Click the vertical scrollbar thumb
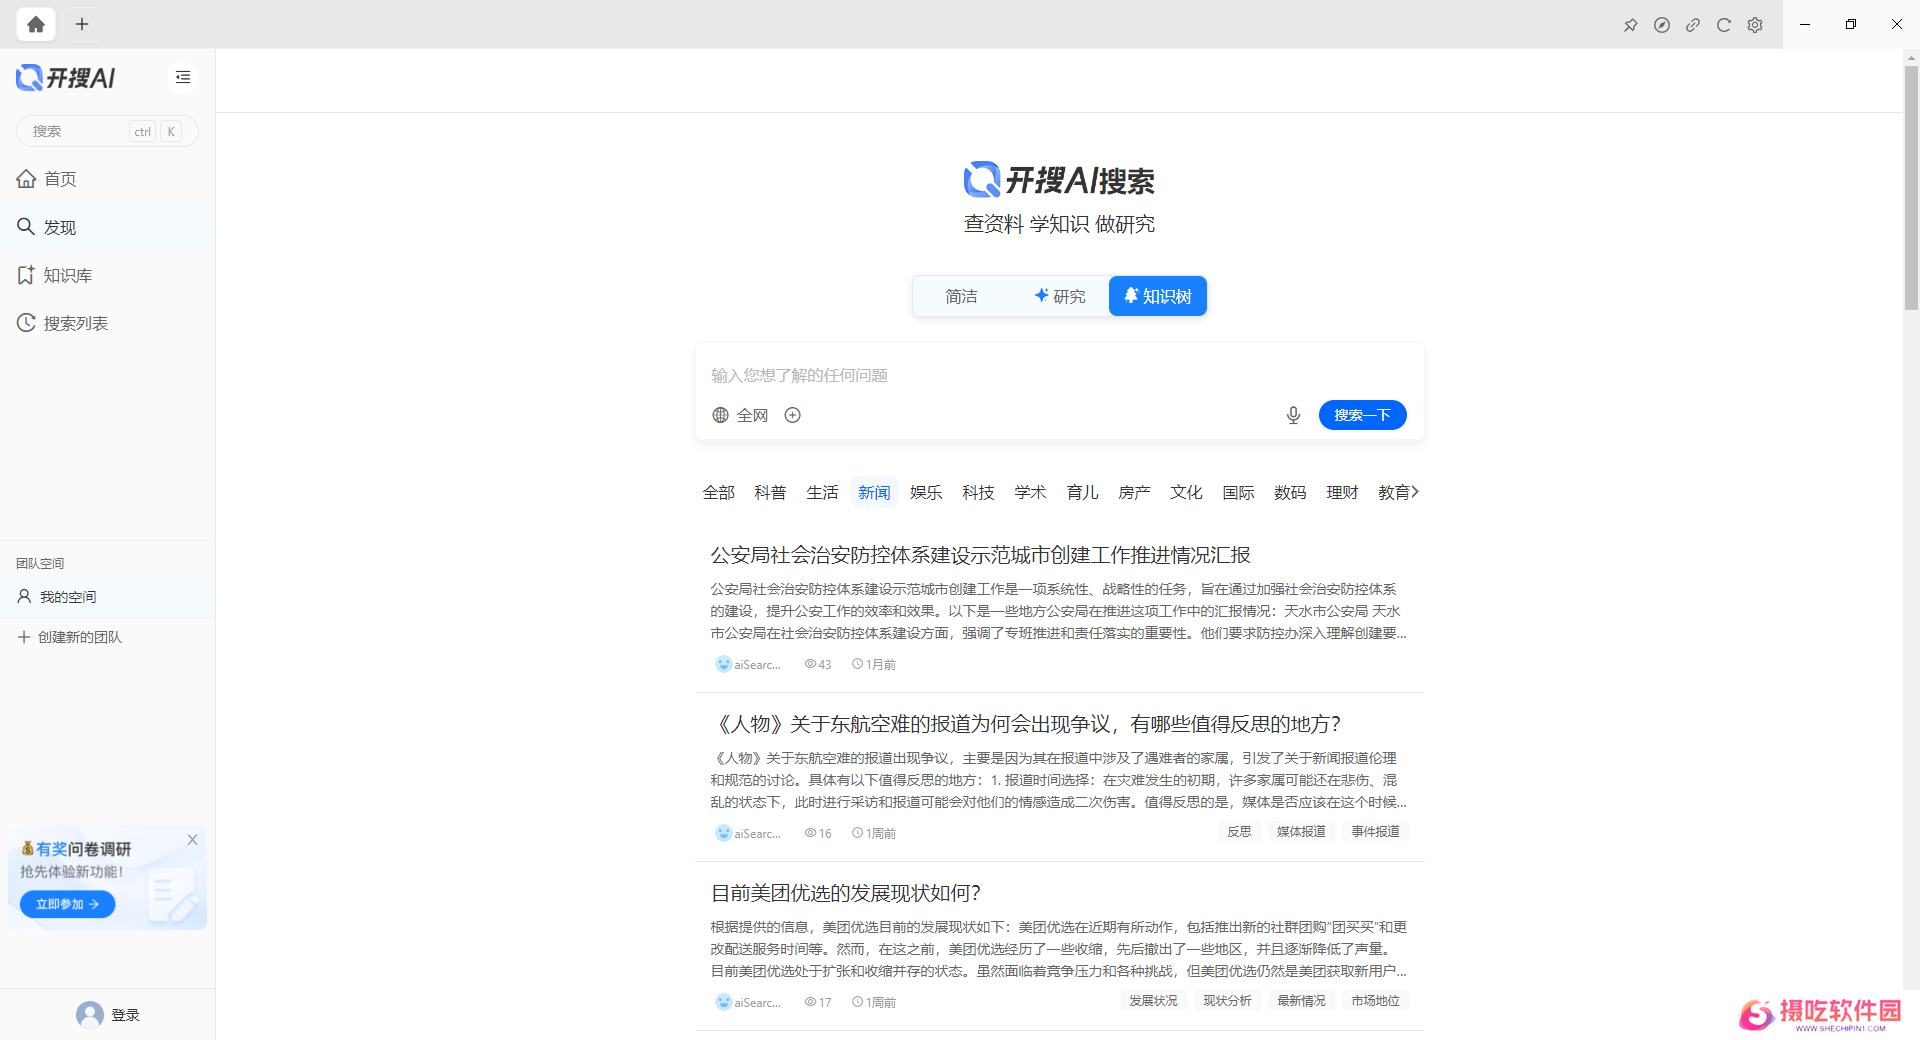 click(x=1911, y=188)
